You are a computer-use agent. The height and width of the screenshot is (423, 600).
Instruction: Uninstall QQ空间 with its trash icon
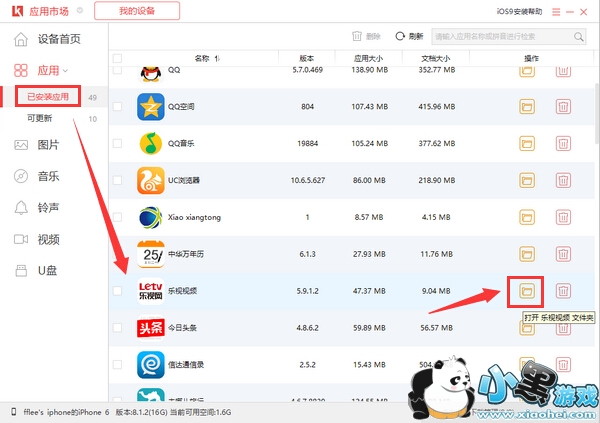click(x=563, y=106)
